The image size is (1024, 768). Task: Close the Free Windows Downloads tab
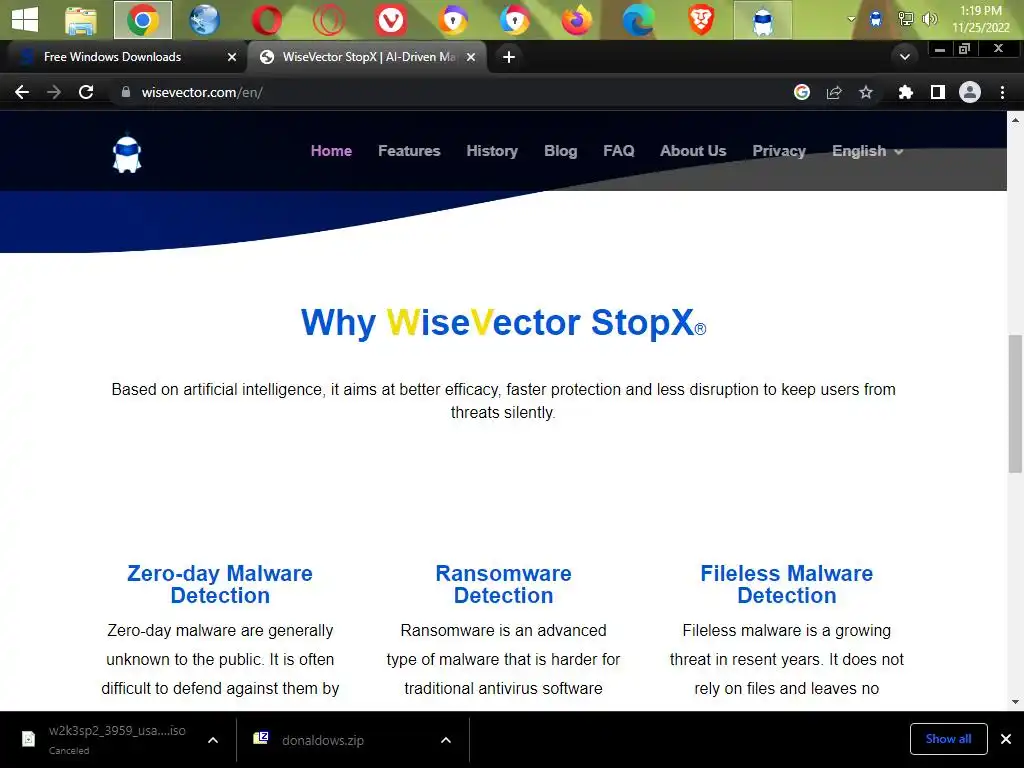point(232,57)
